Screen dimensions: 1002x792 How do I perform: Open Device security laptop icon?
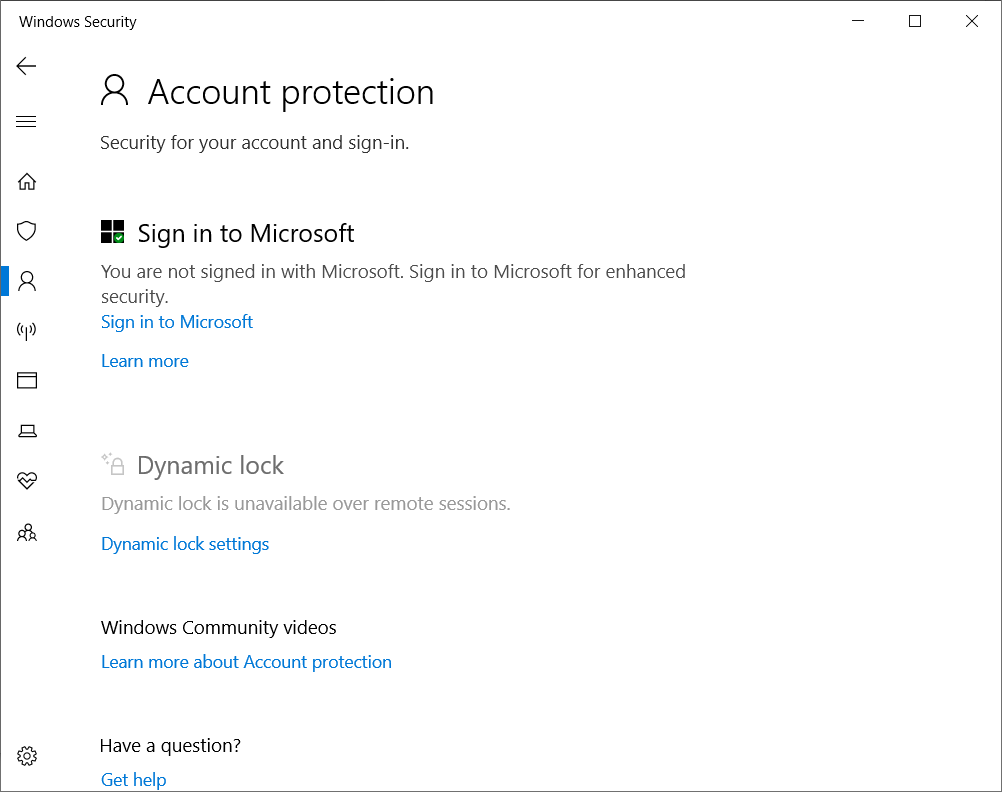[x=27, y=431]
